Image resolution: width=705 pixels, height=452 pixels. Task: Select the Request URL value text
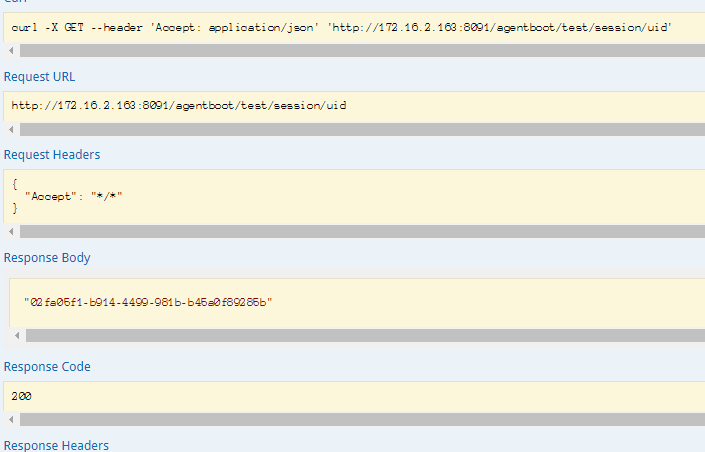179,106
